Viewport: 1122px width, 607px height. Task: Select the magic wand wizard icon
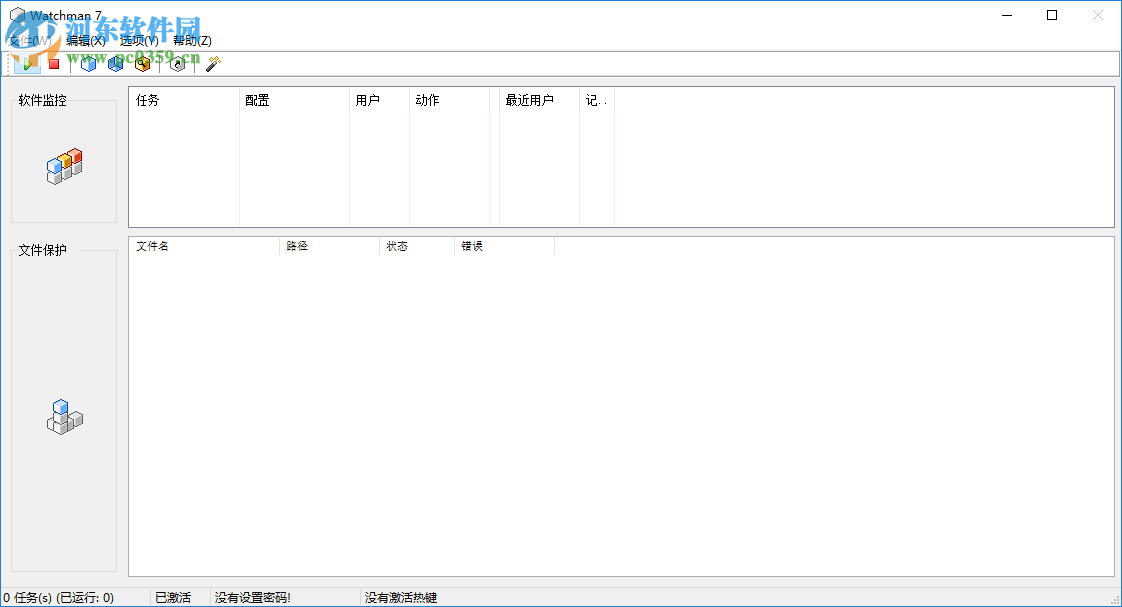(x=211, y=63)
